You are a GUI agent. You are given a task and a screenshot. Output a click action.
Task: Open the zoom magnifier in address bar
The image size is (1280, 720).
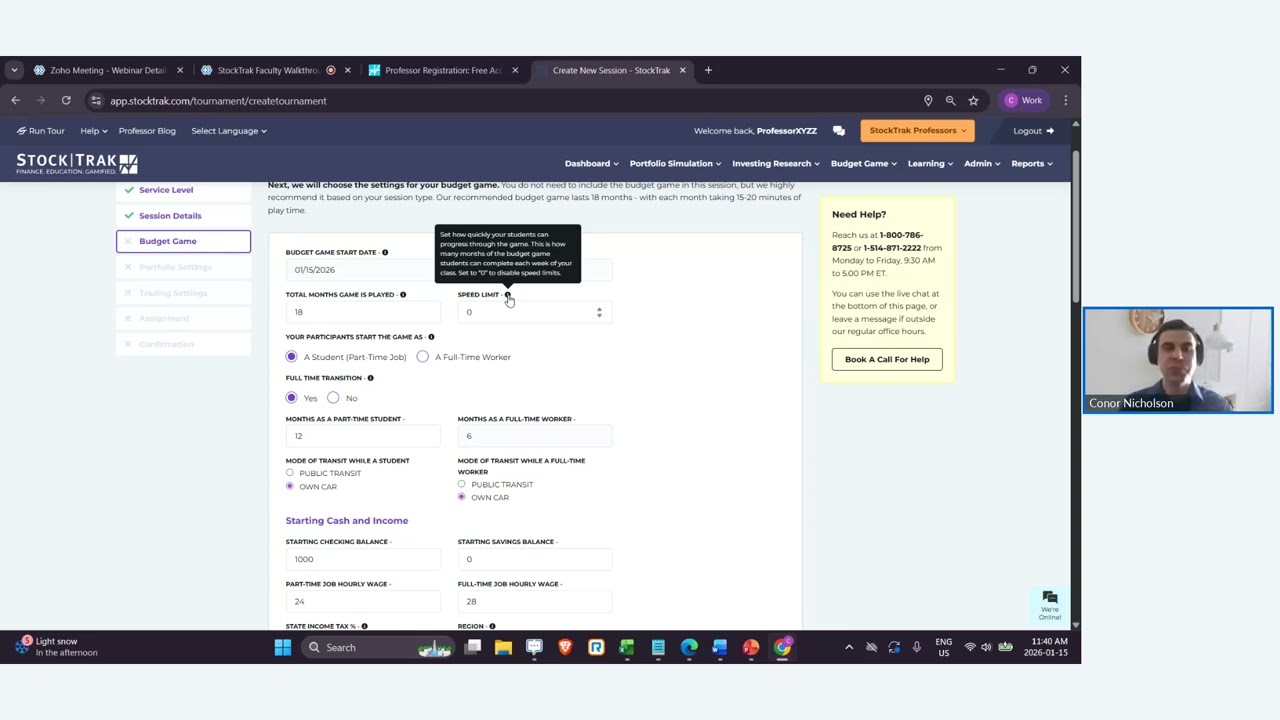coord(951,100)
